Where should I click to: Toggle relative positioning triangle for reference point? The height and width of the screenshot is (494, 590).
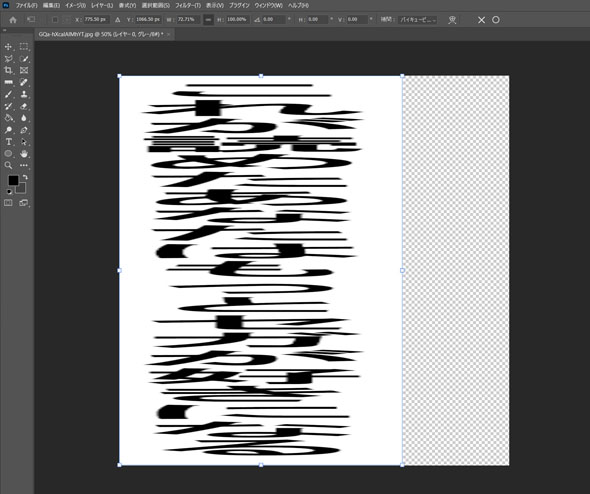pos(117,20)
